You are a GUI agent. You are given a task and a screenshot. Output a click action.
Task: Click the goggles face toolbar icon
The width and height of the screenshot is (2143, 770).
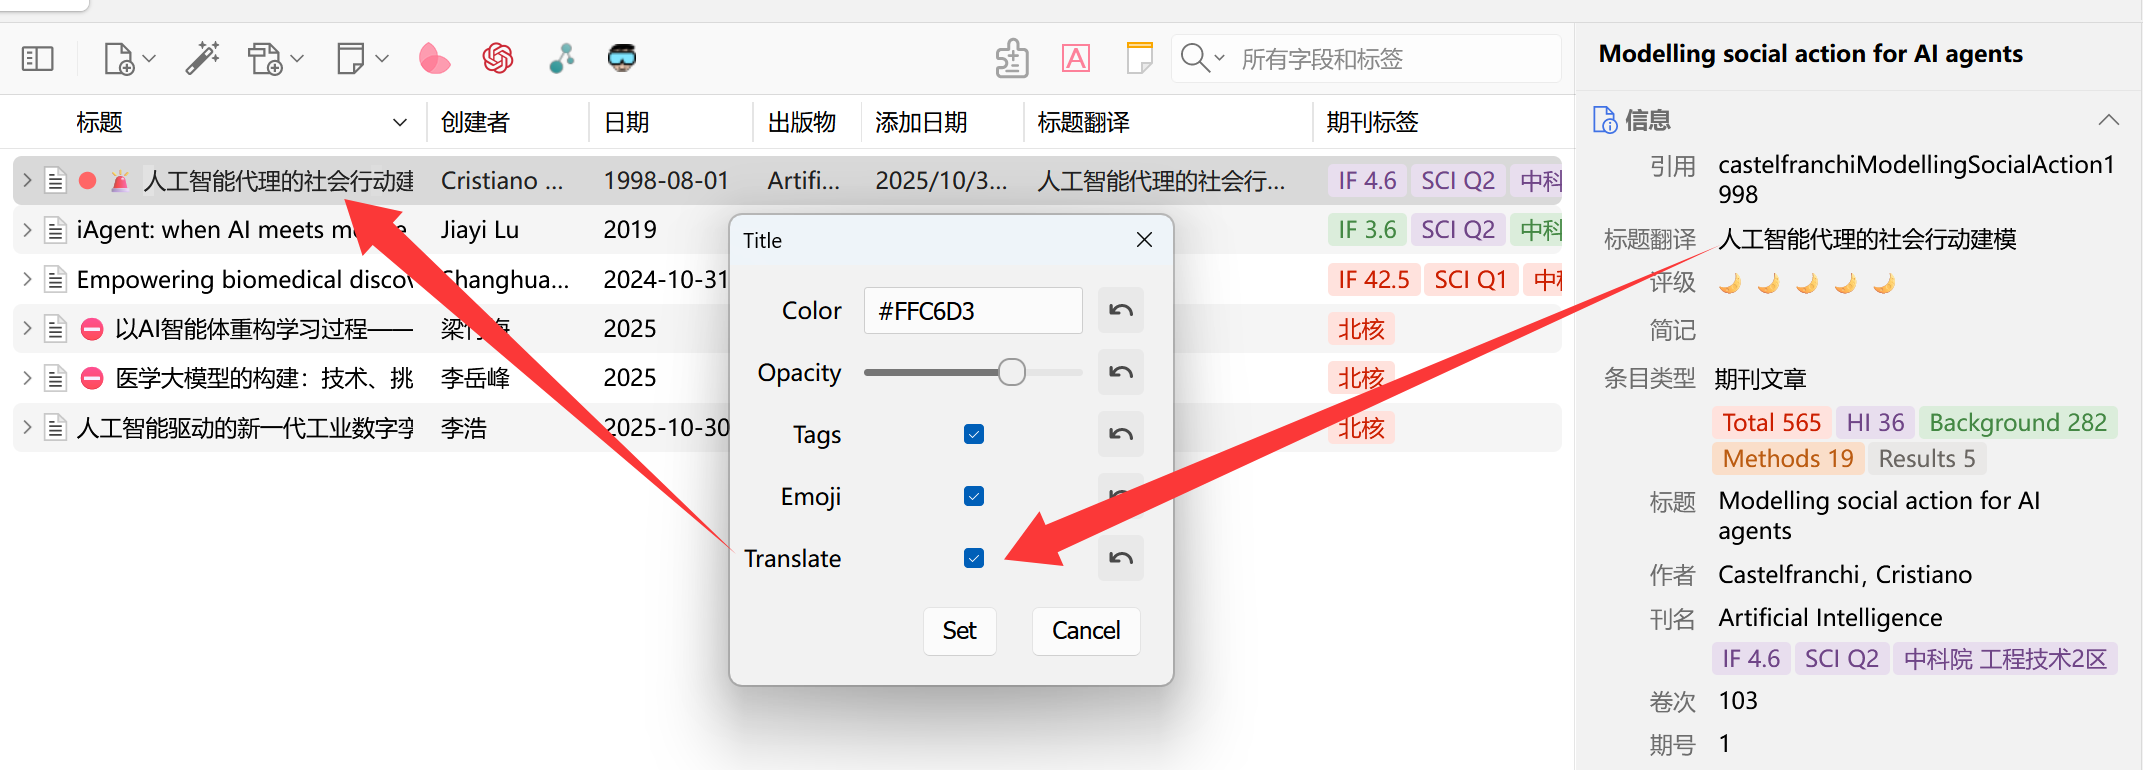622,58
